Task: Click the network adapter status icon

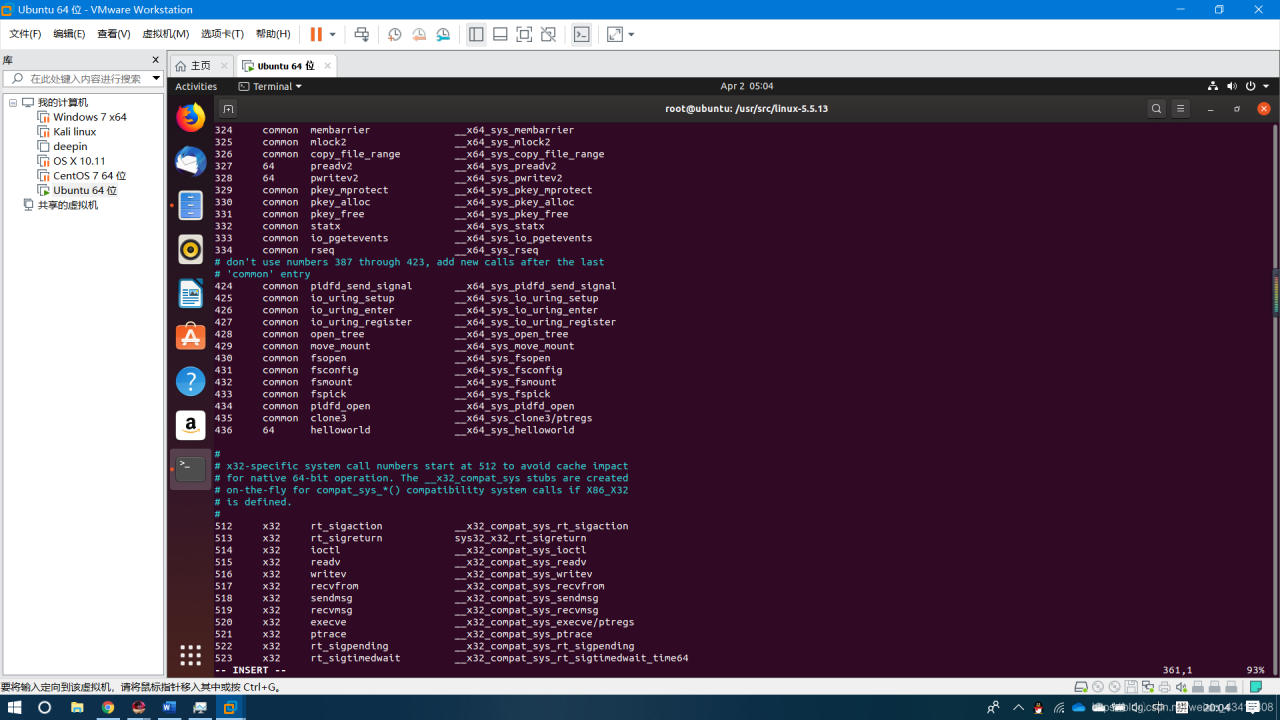Action: tap(1148, 687)
